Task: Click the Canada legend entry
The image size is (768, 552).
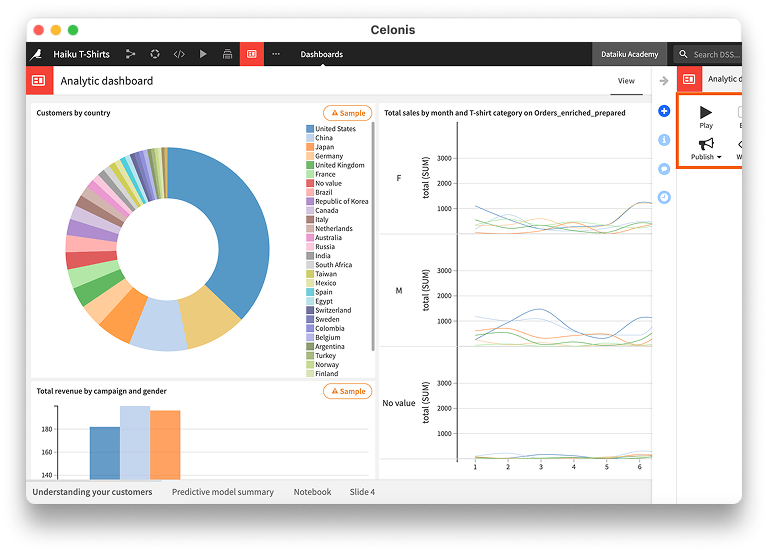Action: (x=322, y=211)
